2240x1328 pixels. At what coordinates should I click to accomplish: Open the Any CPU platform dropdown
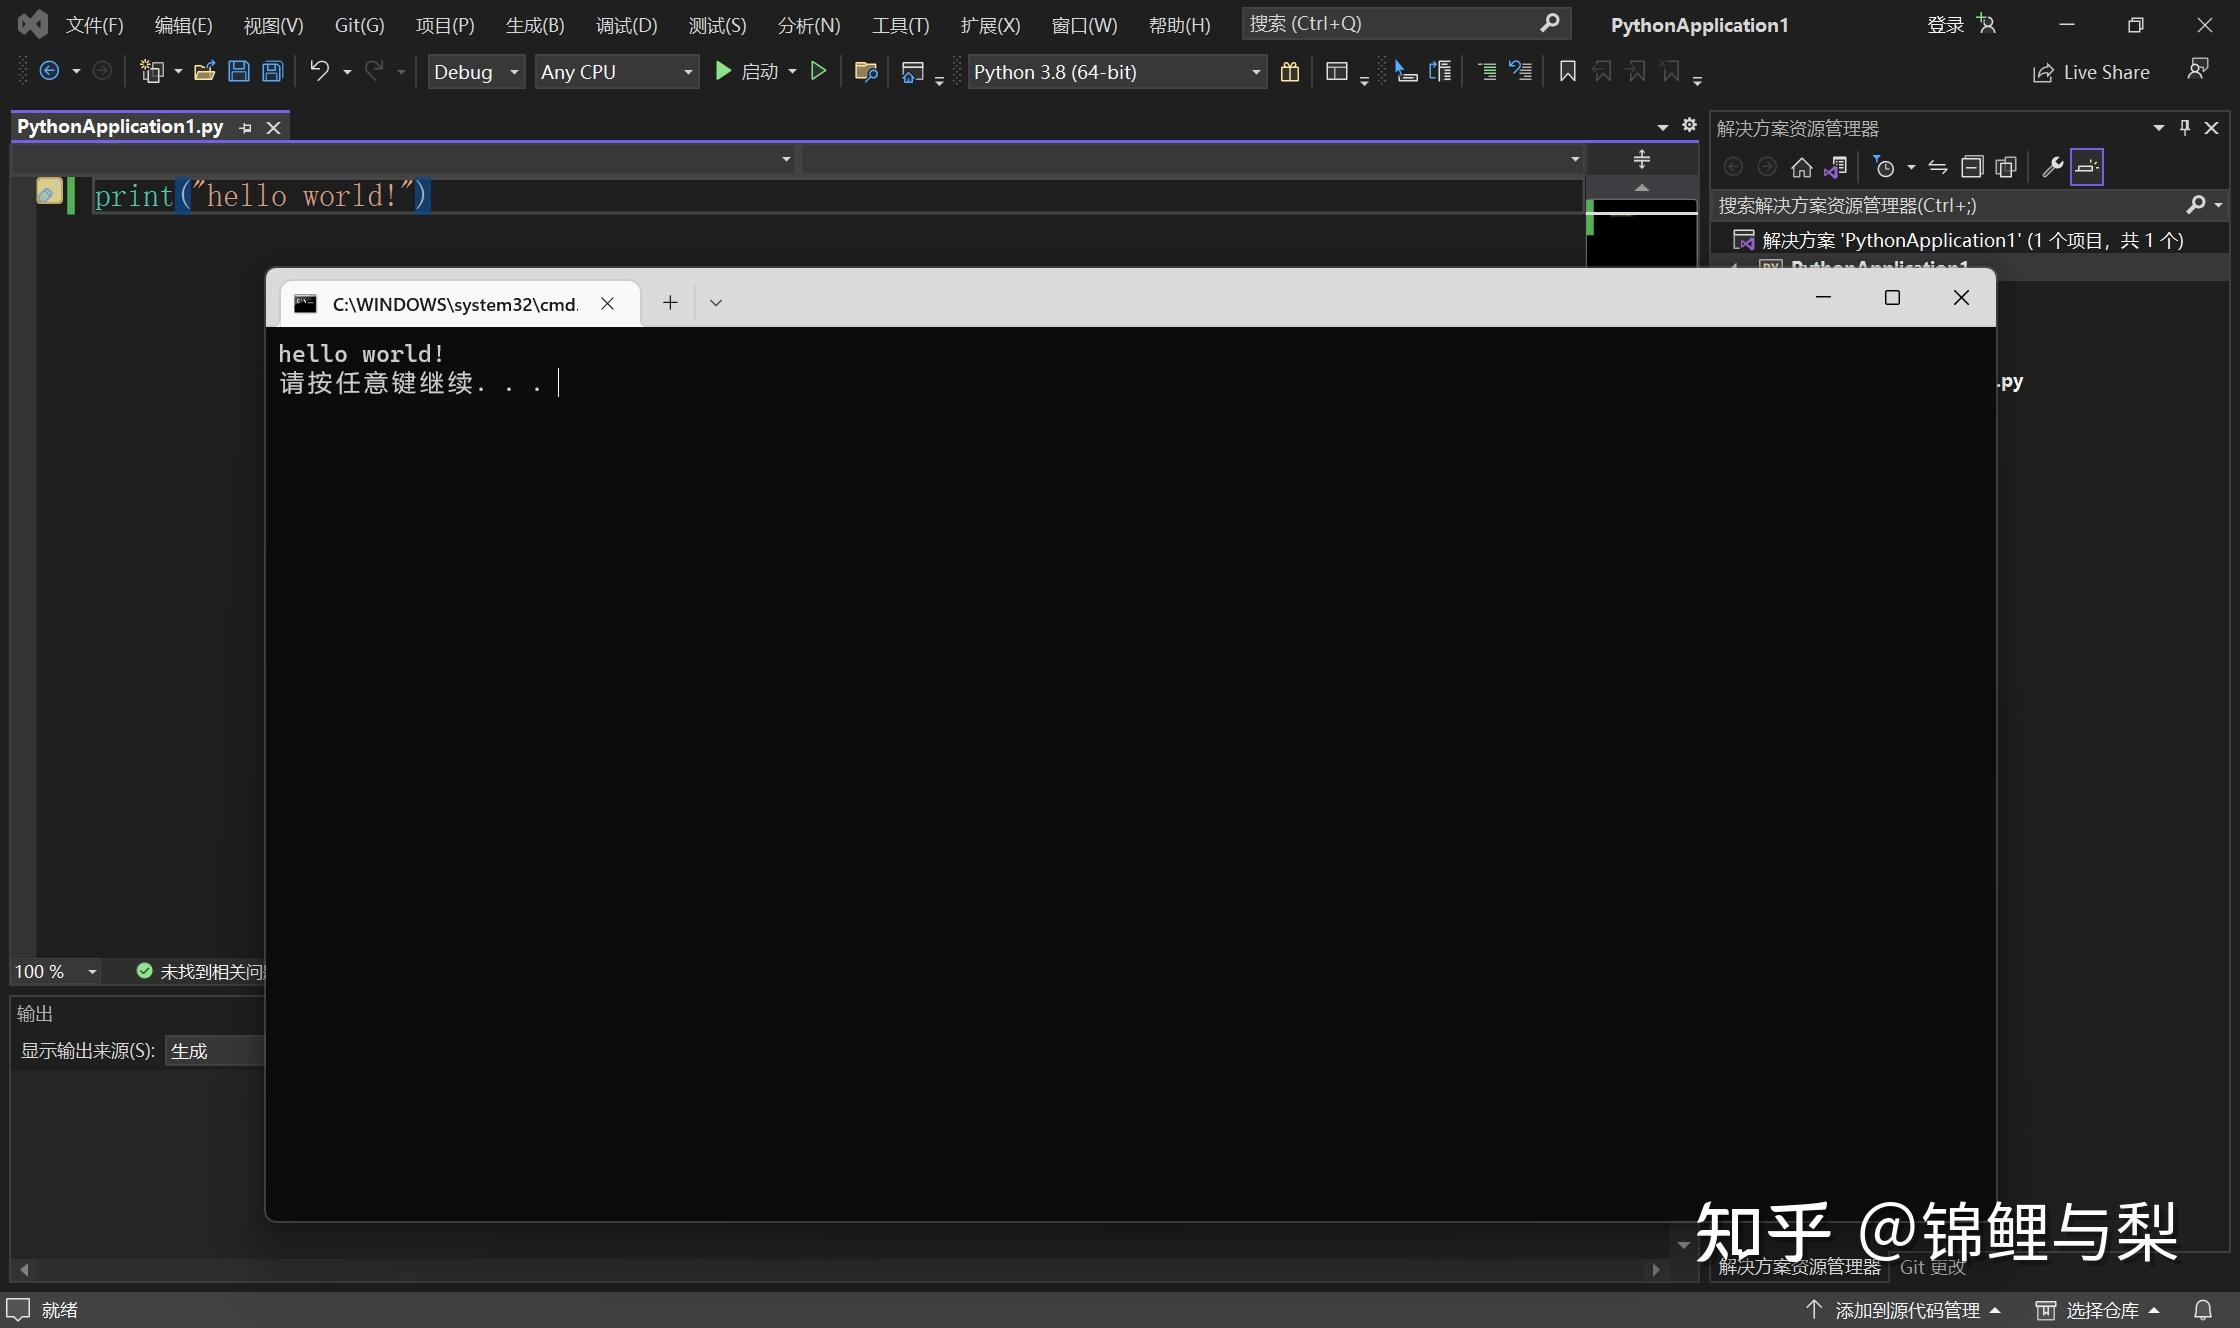point(686,71)
